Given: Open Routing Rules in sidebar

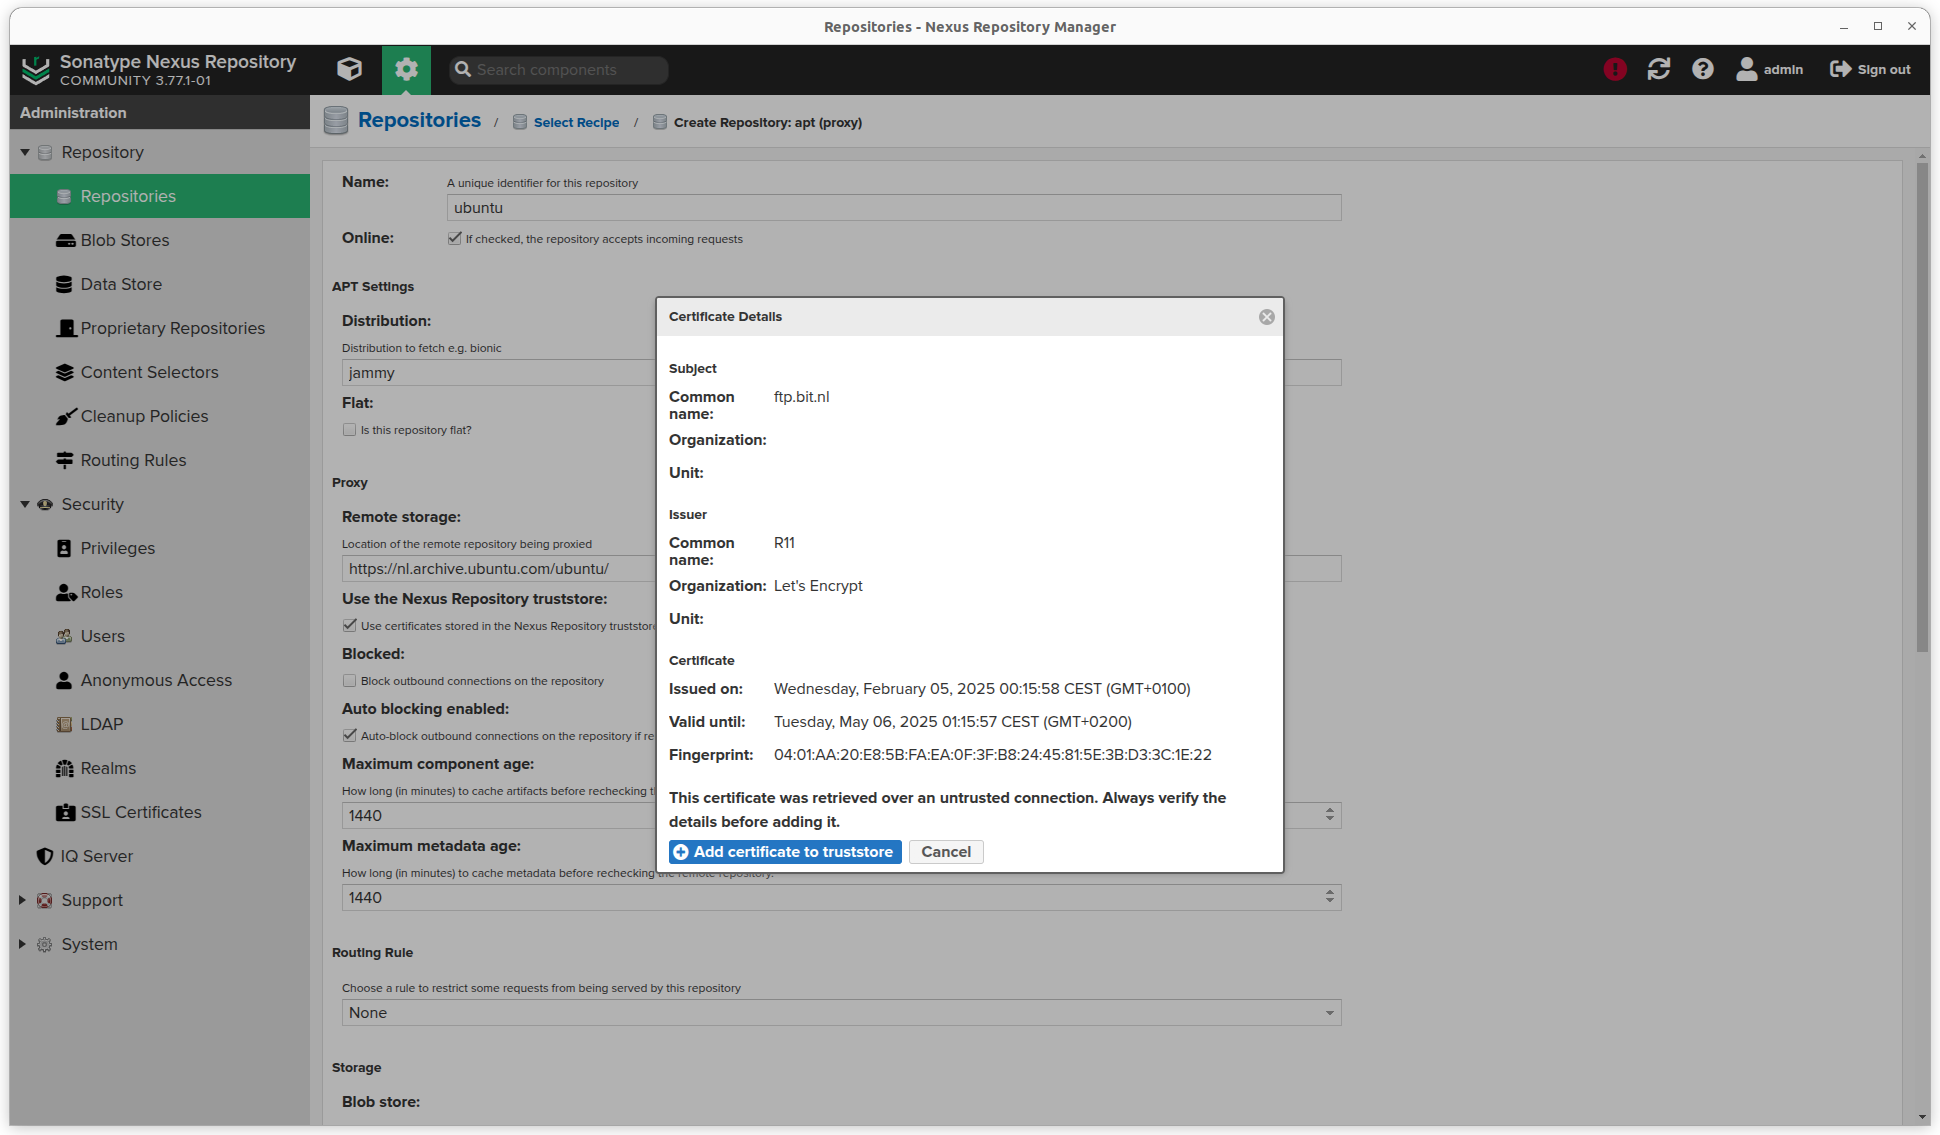Looking at the screenshot, I should (160, 460).
